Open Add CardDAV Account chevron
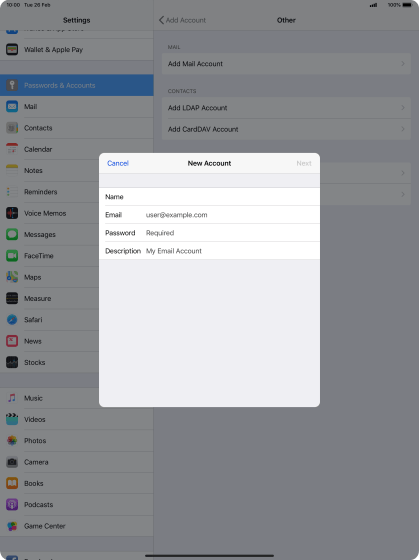This screenshot has height=560, width=419. [286, 129]
